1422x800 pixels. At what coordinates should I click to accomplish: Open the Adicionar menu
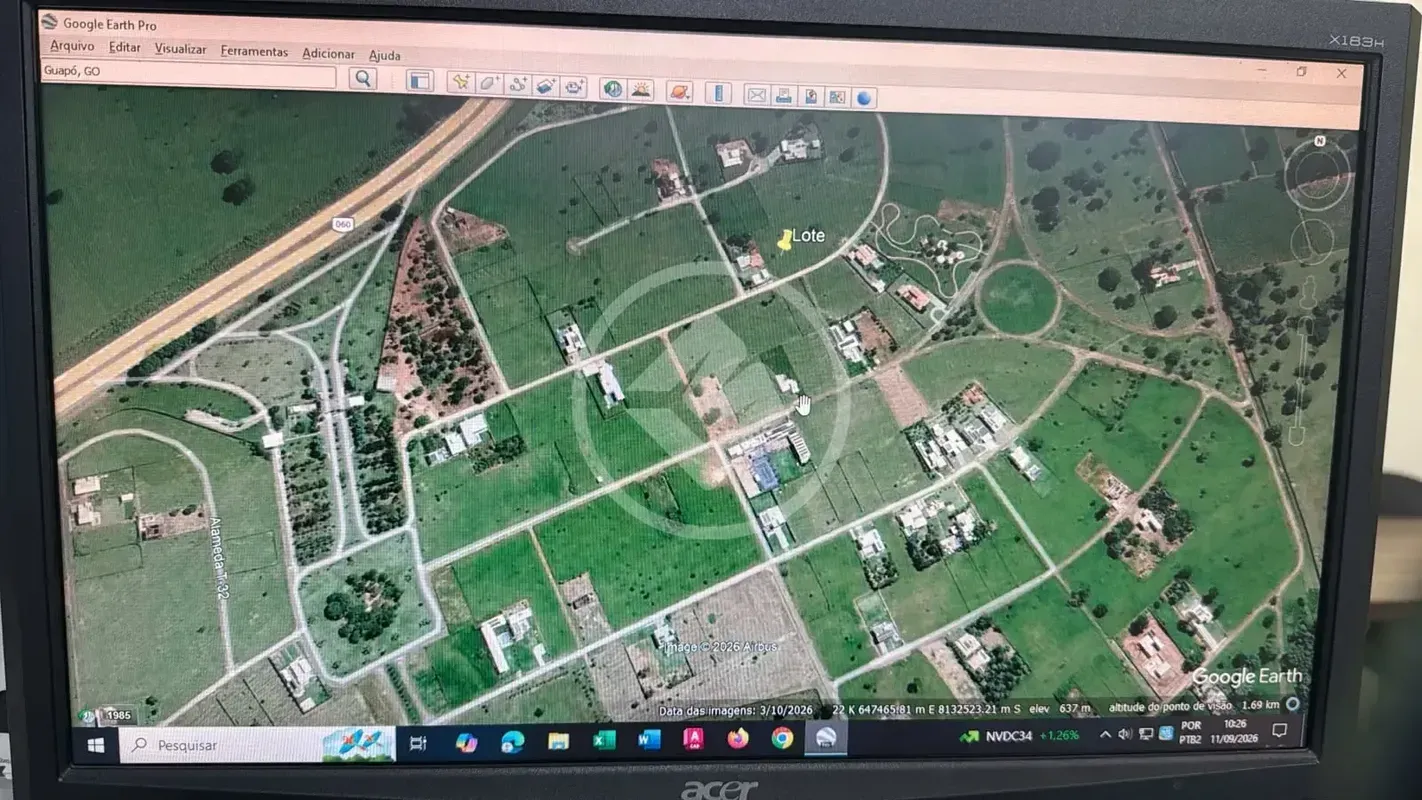329,54
